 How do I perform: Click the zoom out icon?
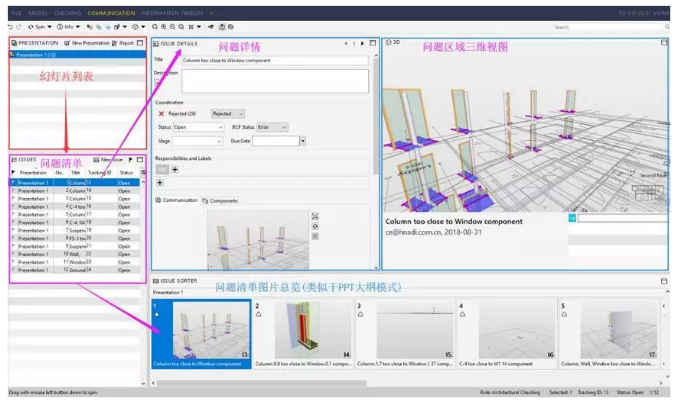[172, 27]
